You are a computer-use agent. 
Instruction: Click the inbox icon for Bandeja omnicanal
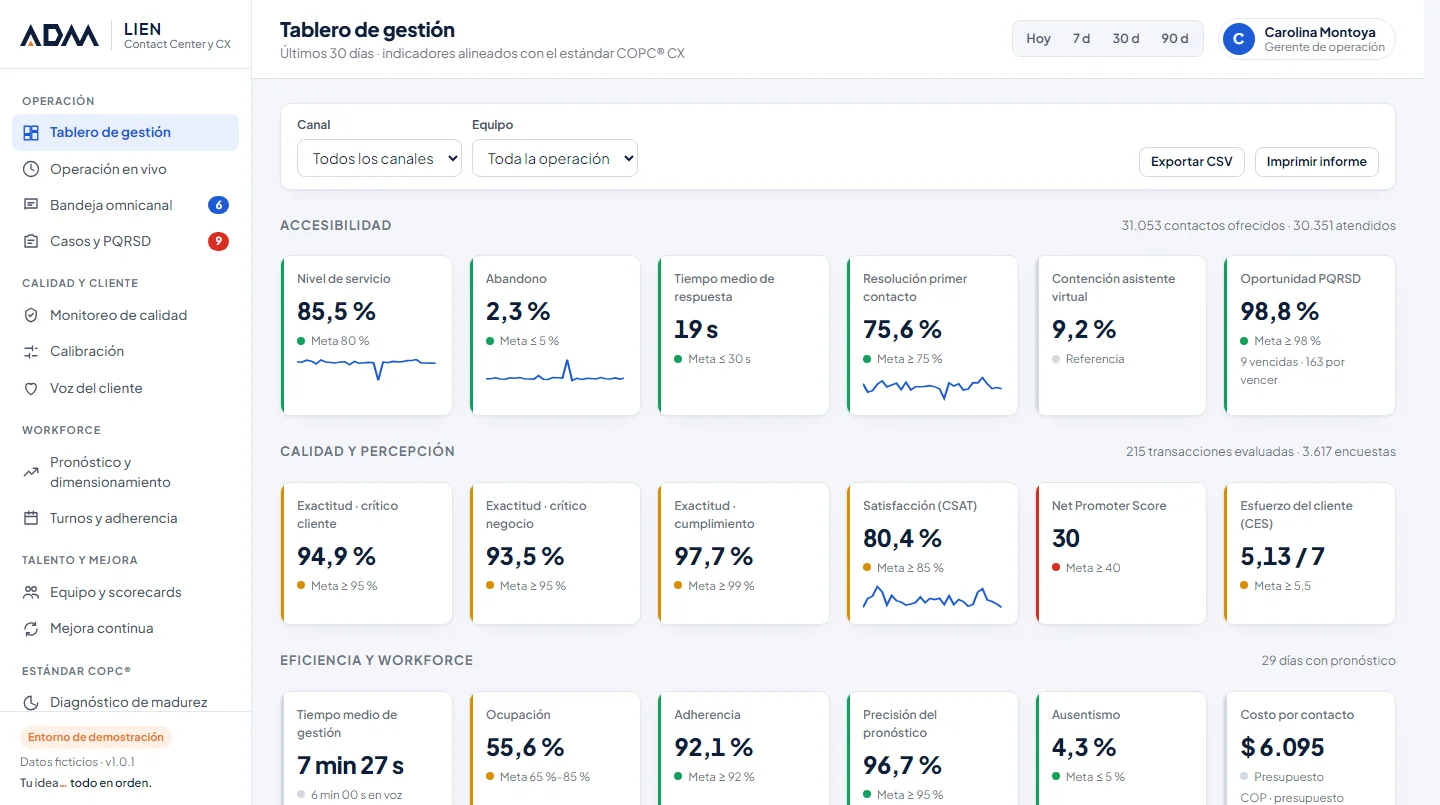point(31,205)
